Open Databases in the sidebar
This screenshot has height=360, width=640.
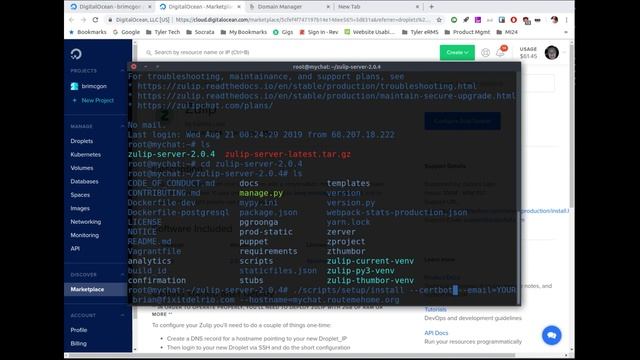(84, 181)
